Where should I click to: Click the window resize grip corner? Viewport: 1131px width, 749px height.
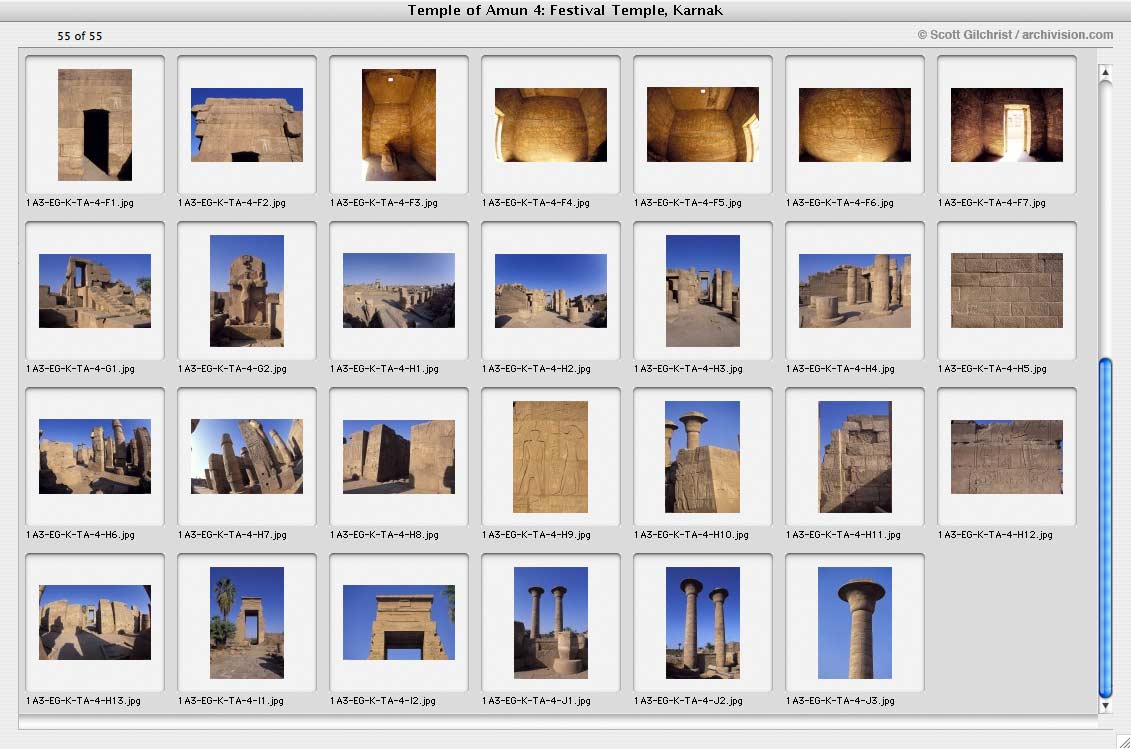click(1123, 742)
